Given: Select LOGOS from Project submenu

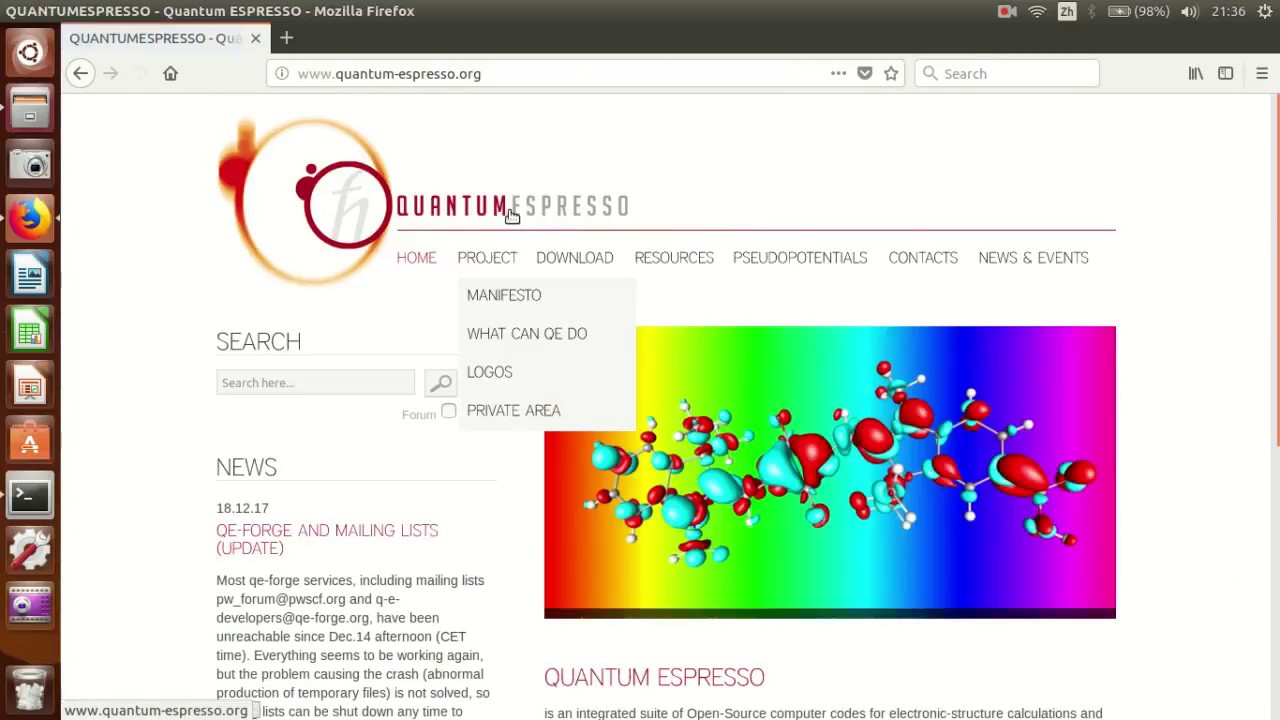Looking at the screenshot, I should [489, 372].
